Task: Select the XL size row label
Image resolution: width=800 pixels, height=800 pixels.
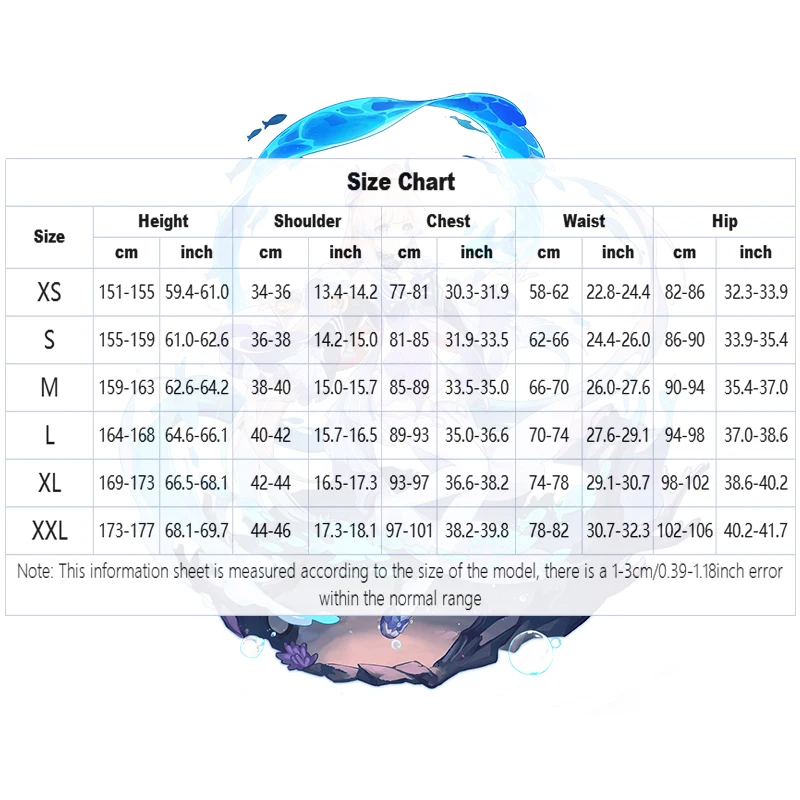Action: click(x=49, y=483)
